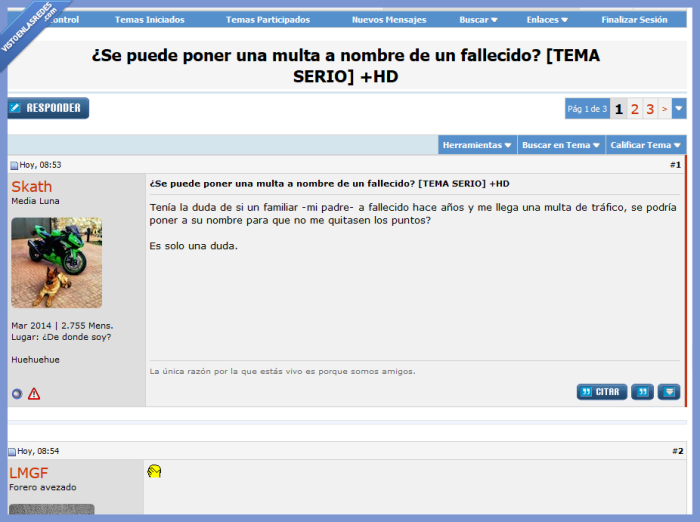Click the post icon next to Hoy, 08:53
The width and height of the screenshot is (700, 522).
pos(14,166)
